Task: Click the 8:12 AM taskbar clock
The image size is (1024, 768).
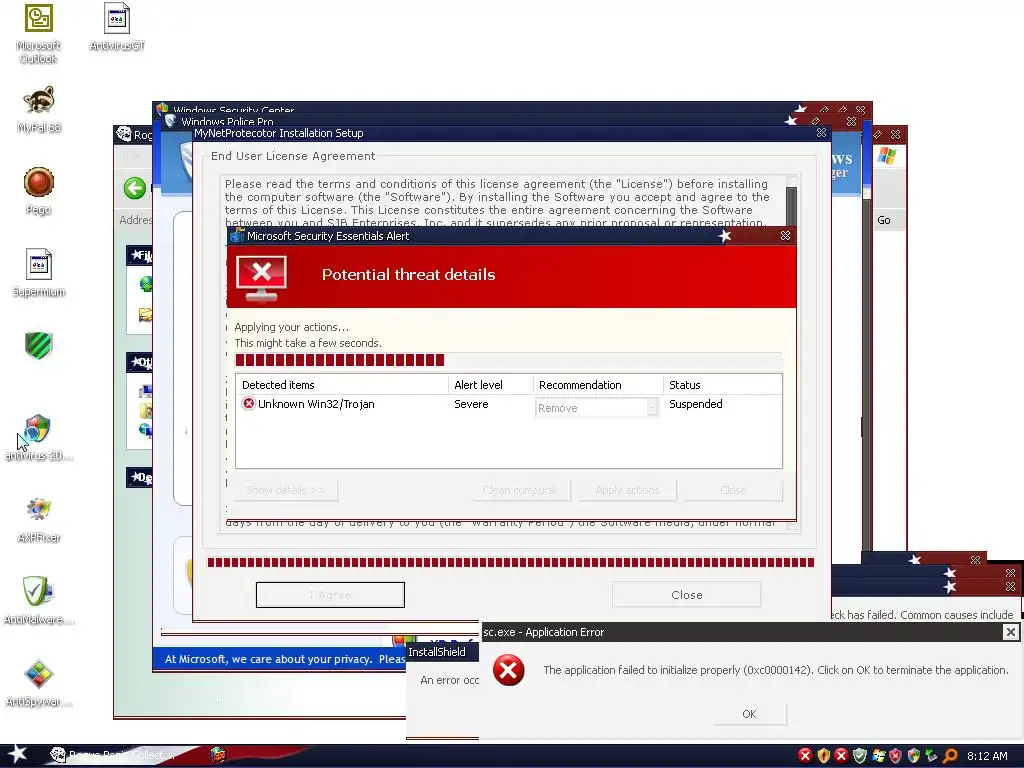Action: (x=987, y=756)
